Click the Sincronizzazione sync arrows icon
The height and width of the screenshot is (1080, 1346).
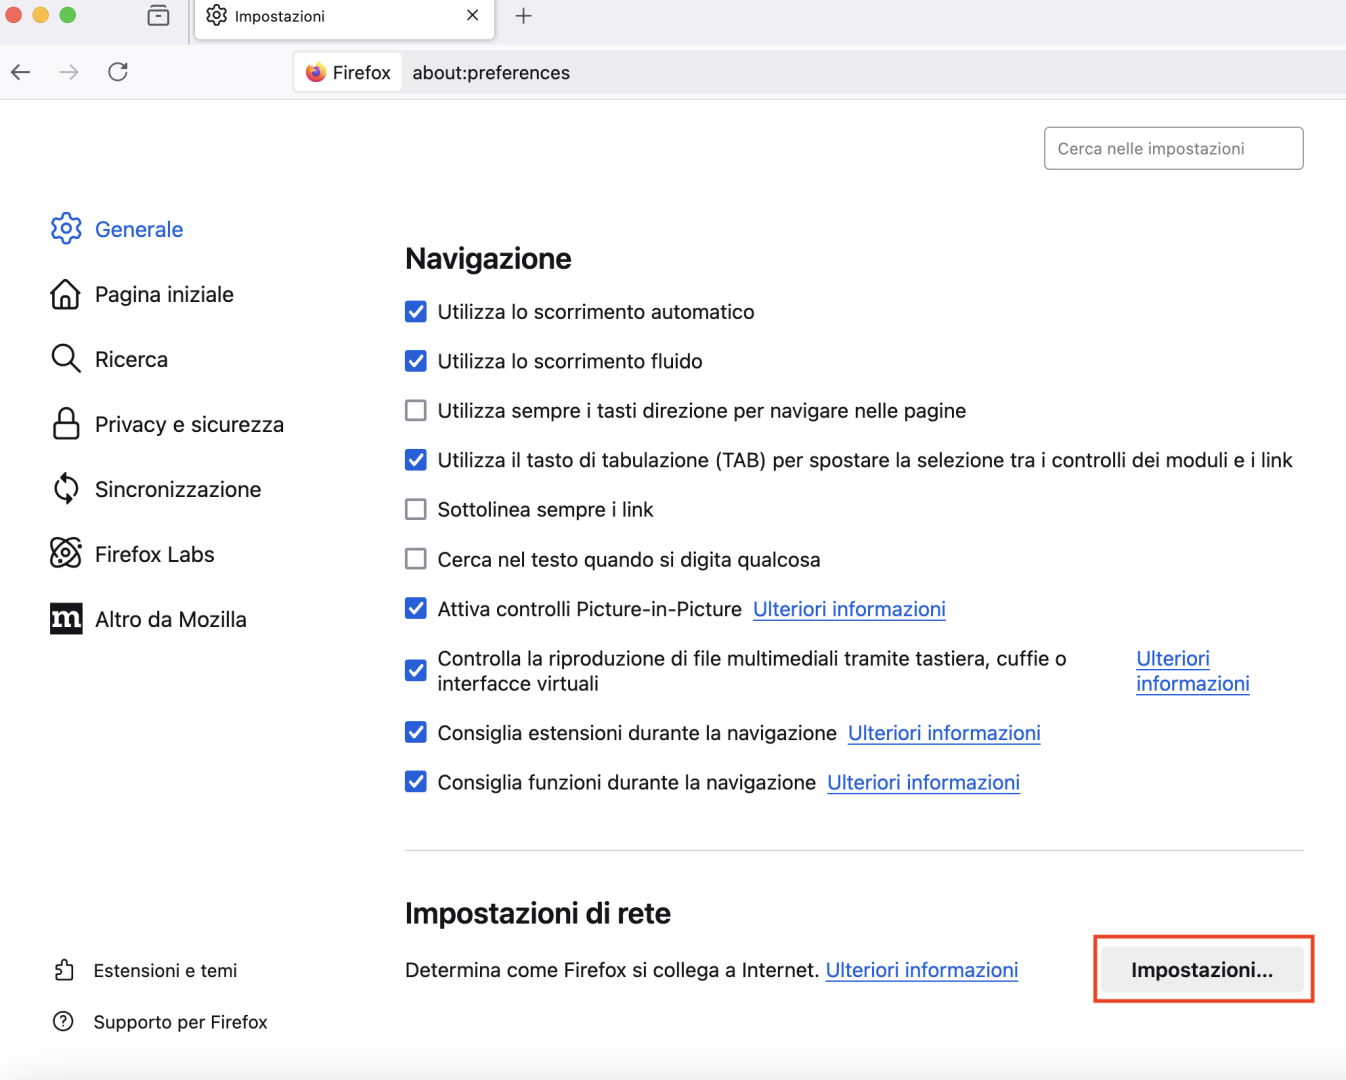64,488
